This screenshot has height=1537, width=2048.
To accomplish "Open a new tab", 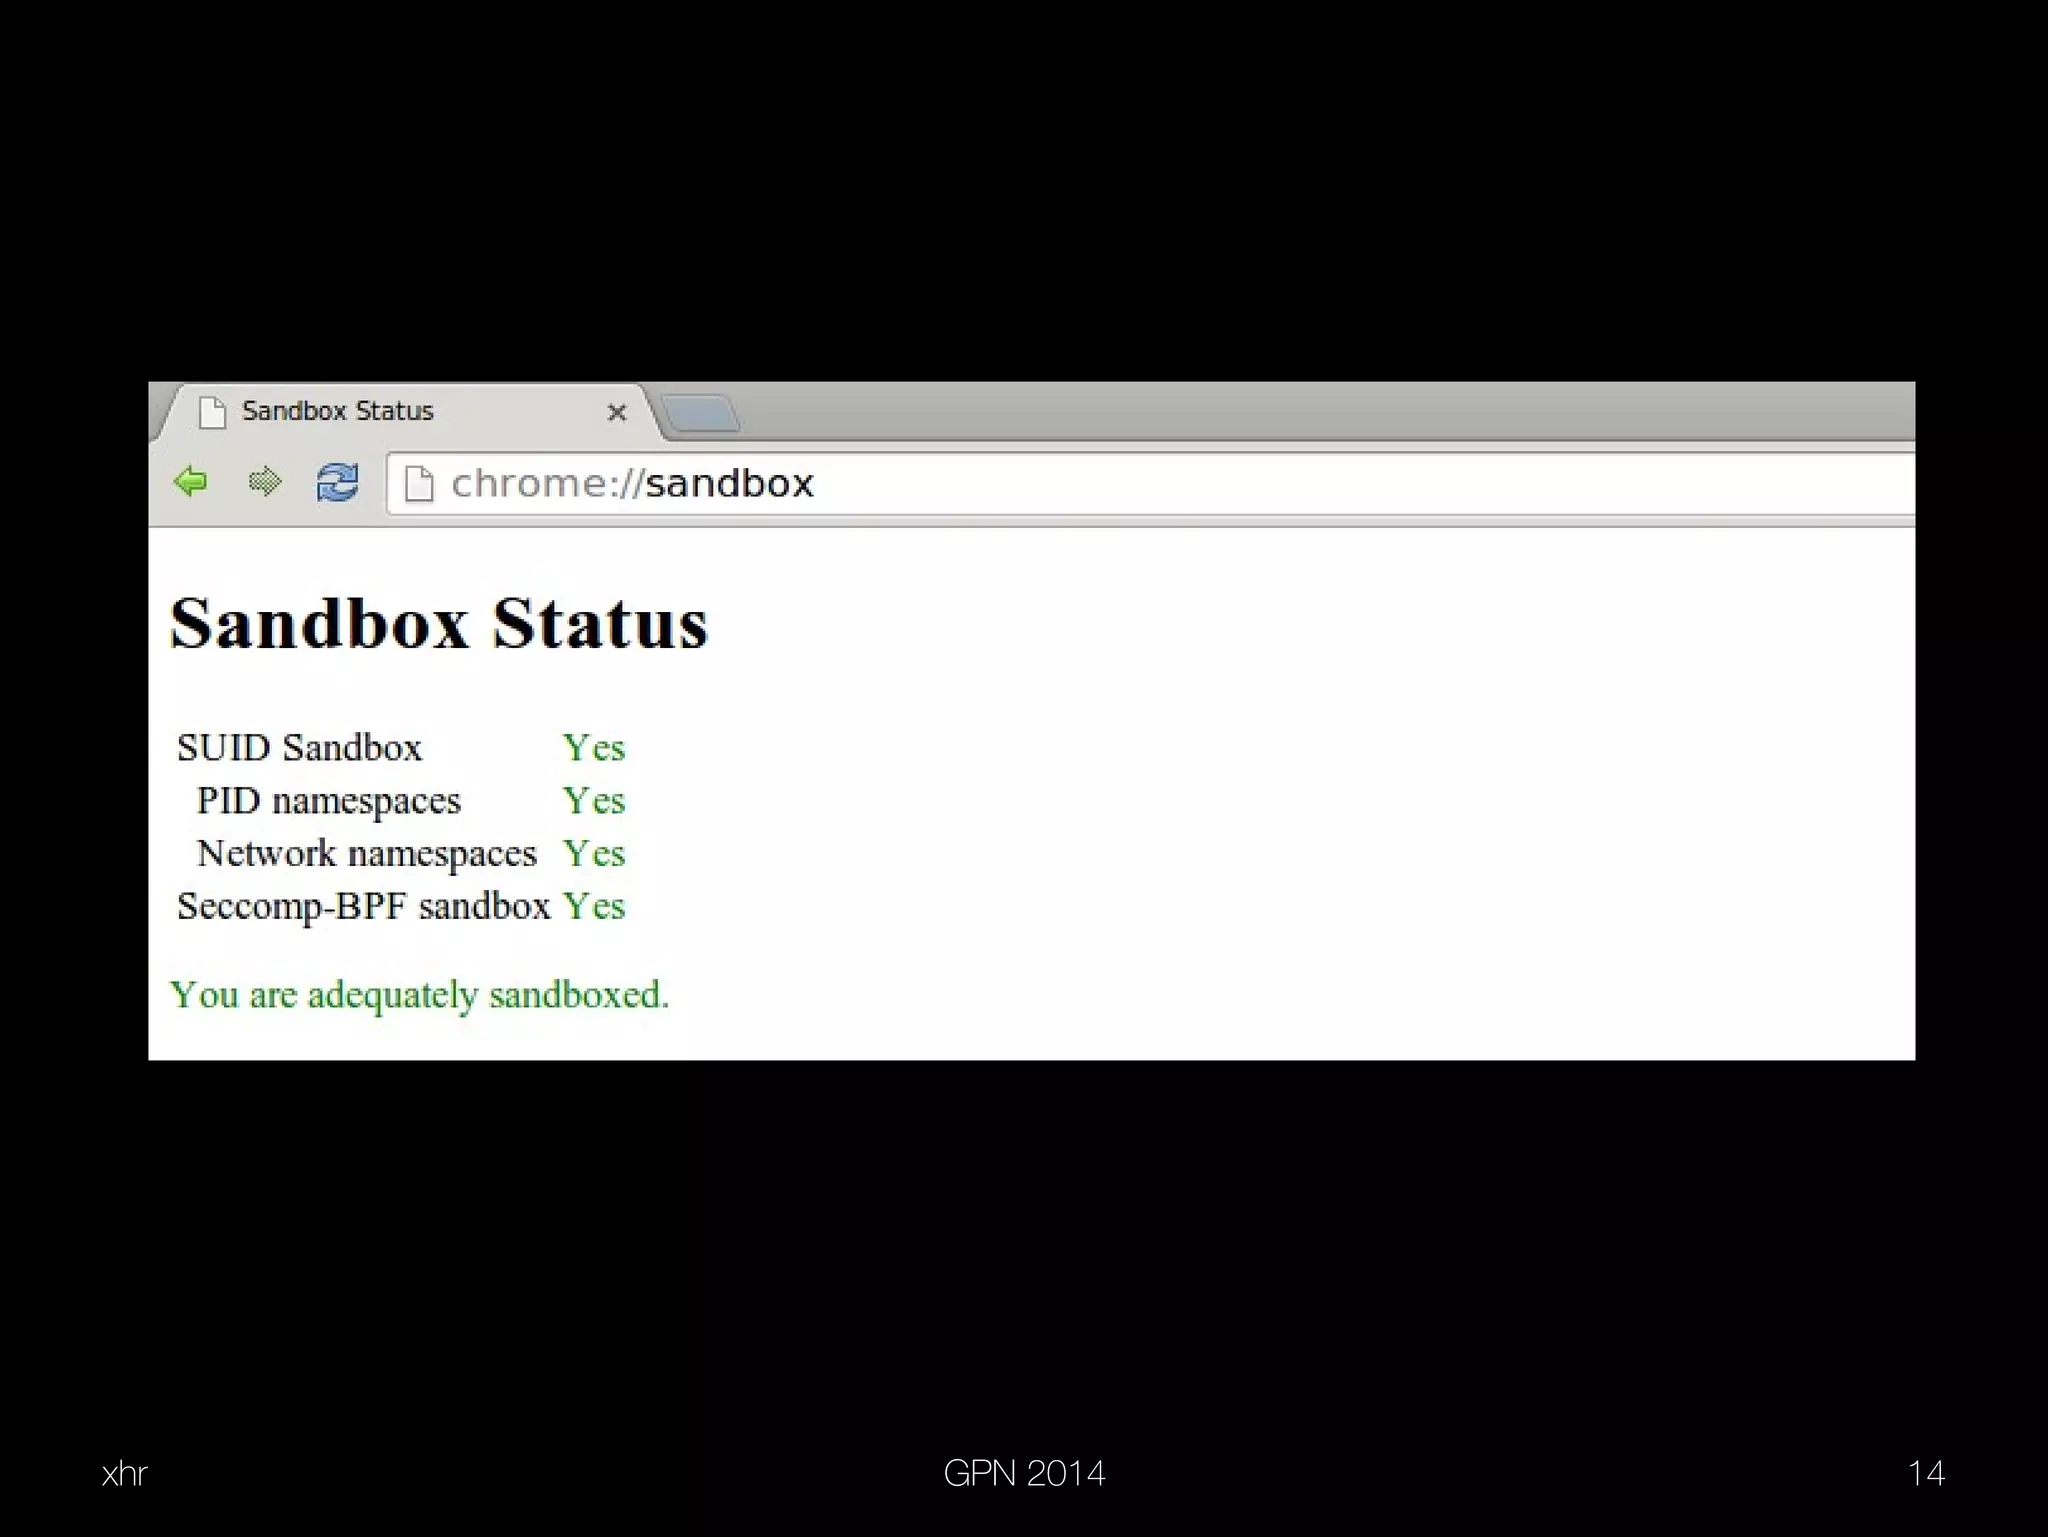I will point(701,413).
